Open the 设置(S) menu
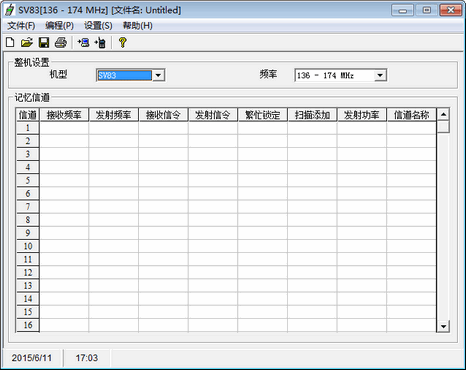 (98, 26)
